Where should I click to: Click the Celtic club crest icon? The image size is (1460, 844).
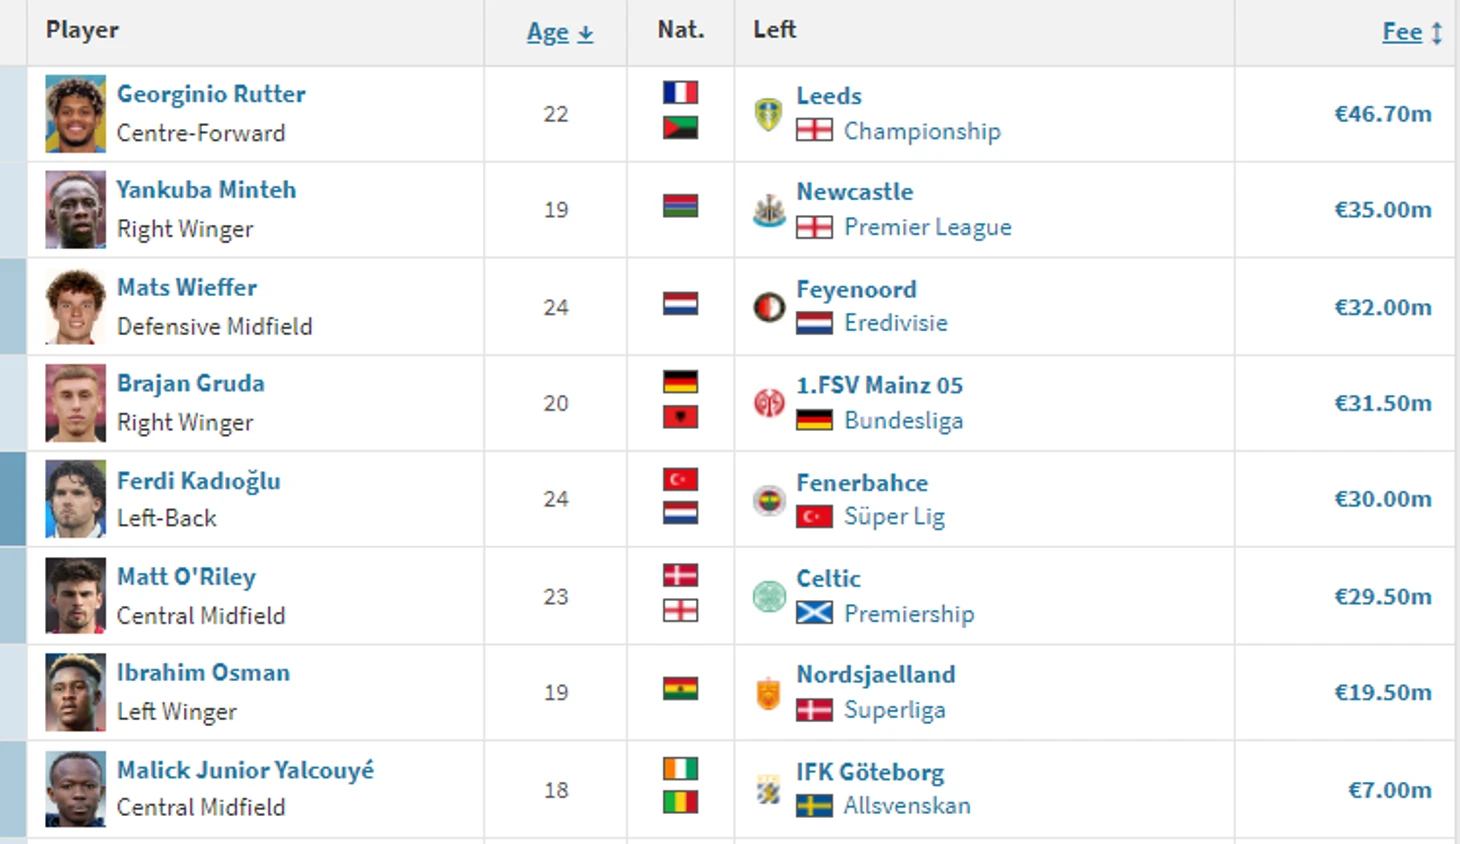coord(768,596)
